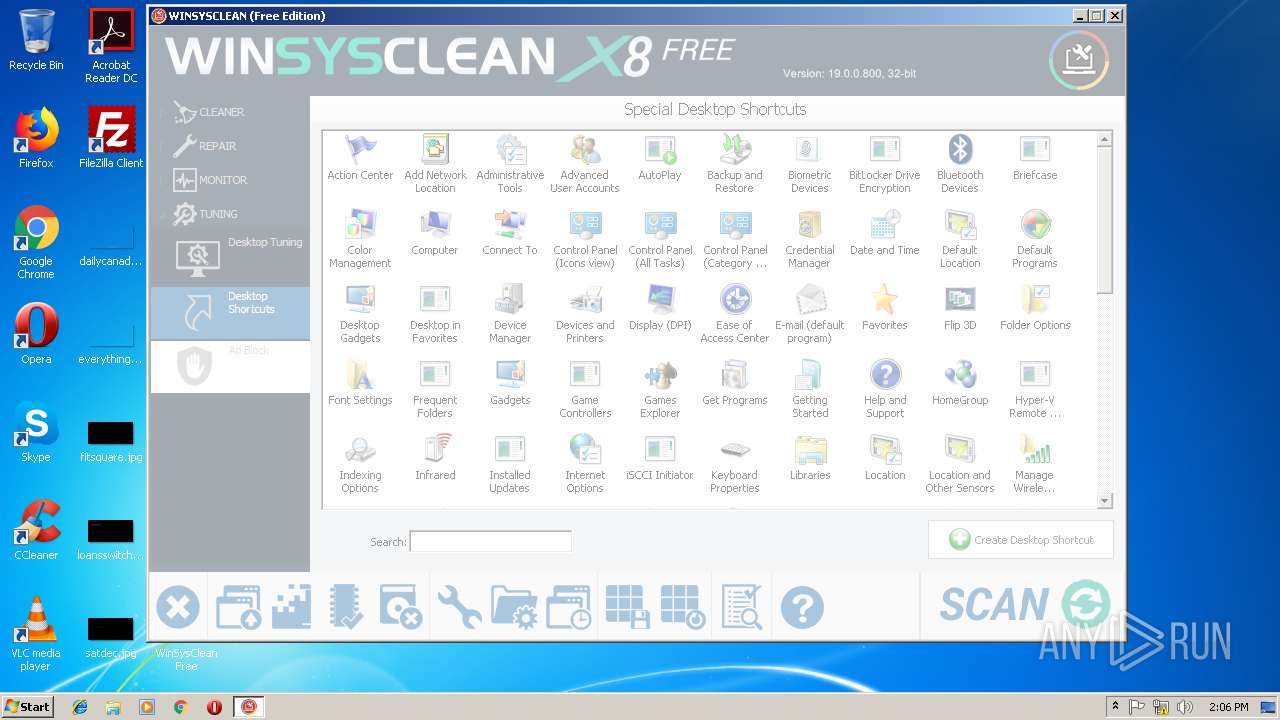Click the window-with-clock scheduler toolbar icon
The image size is (1280, 720).
pos(570,607)
